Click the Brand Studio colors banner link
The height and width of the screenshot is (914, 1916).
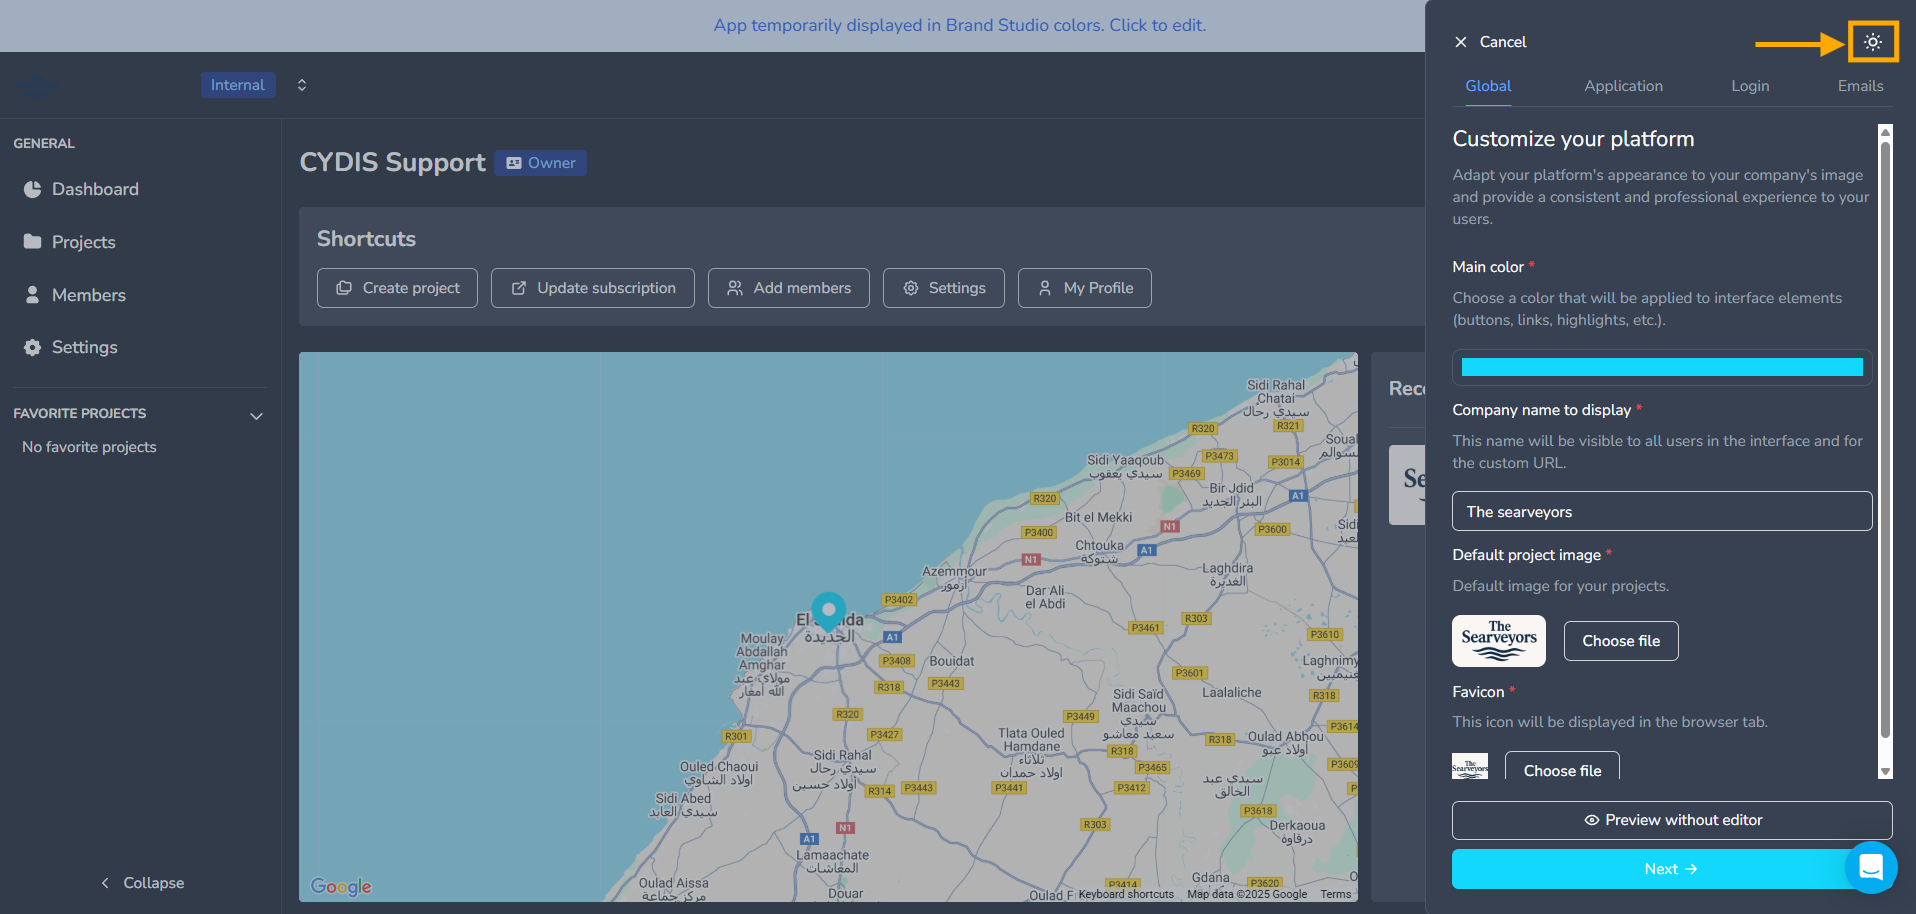(x=959, y=25)
